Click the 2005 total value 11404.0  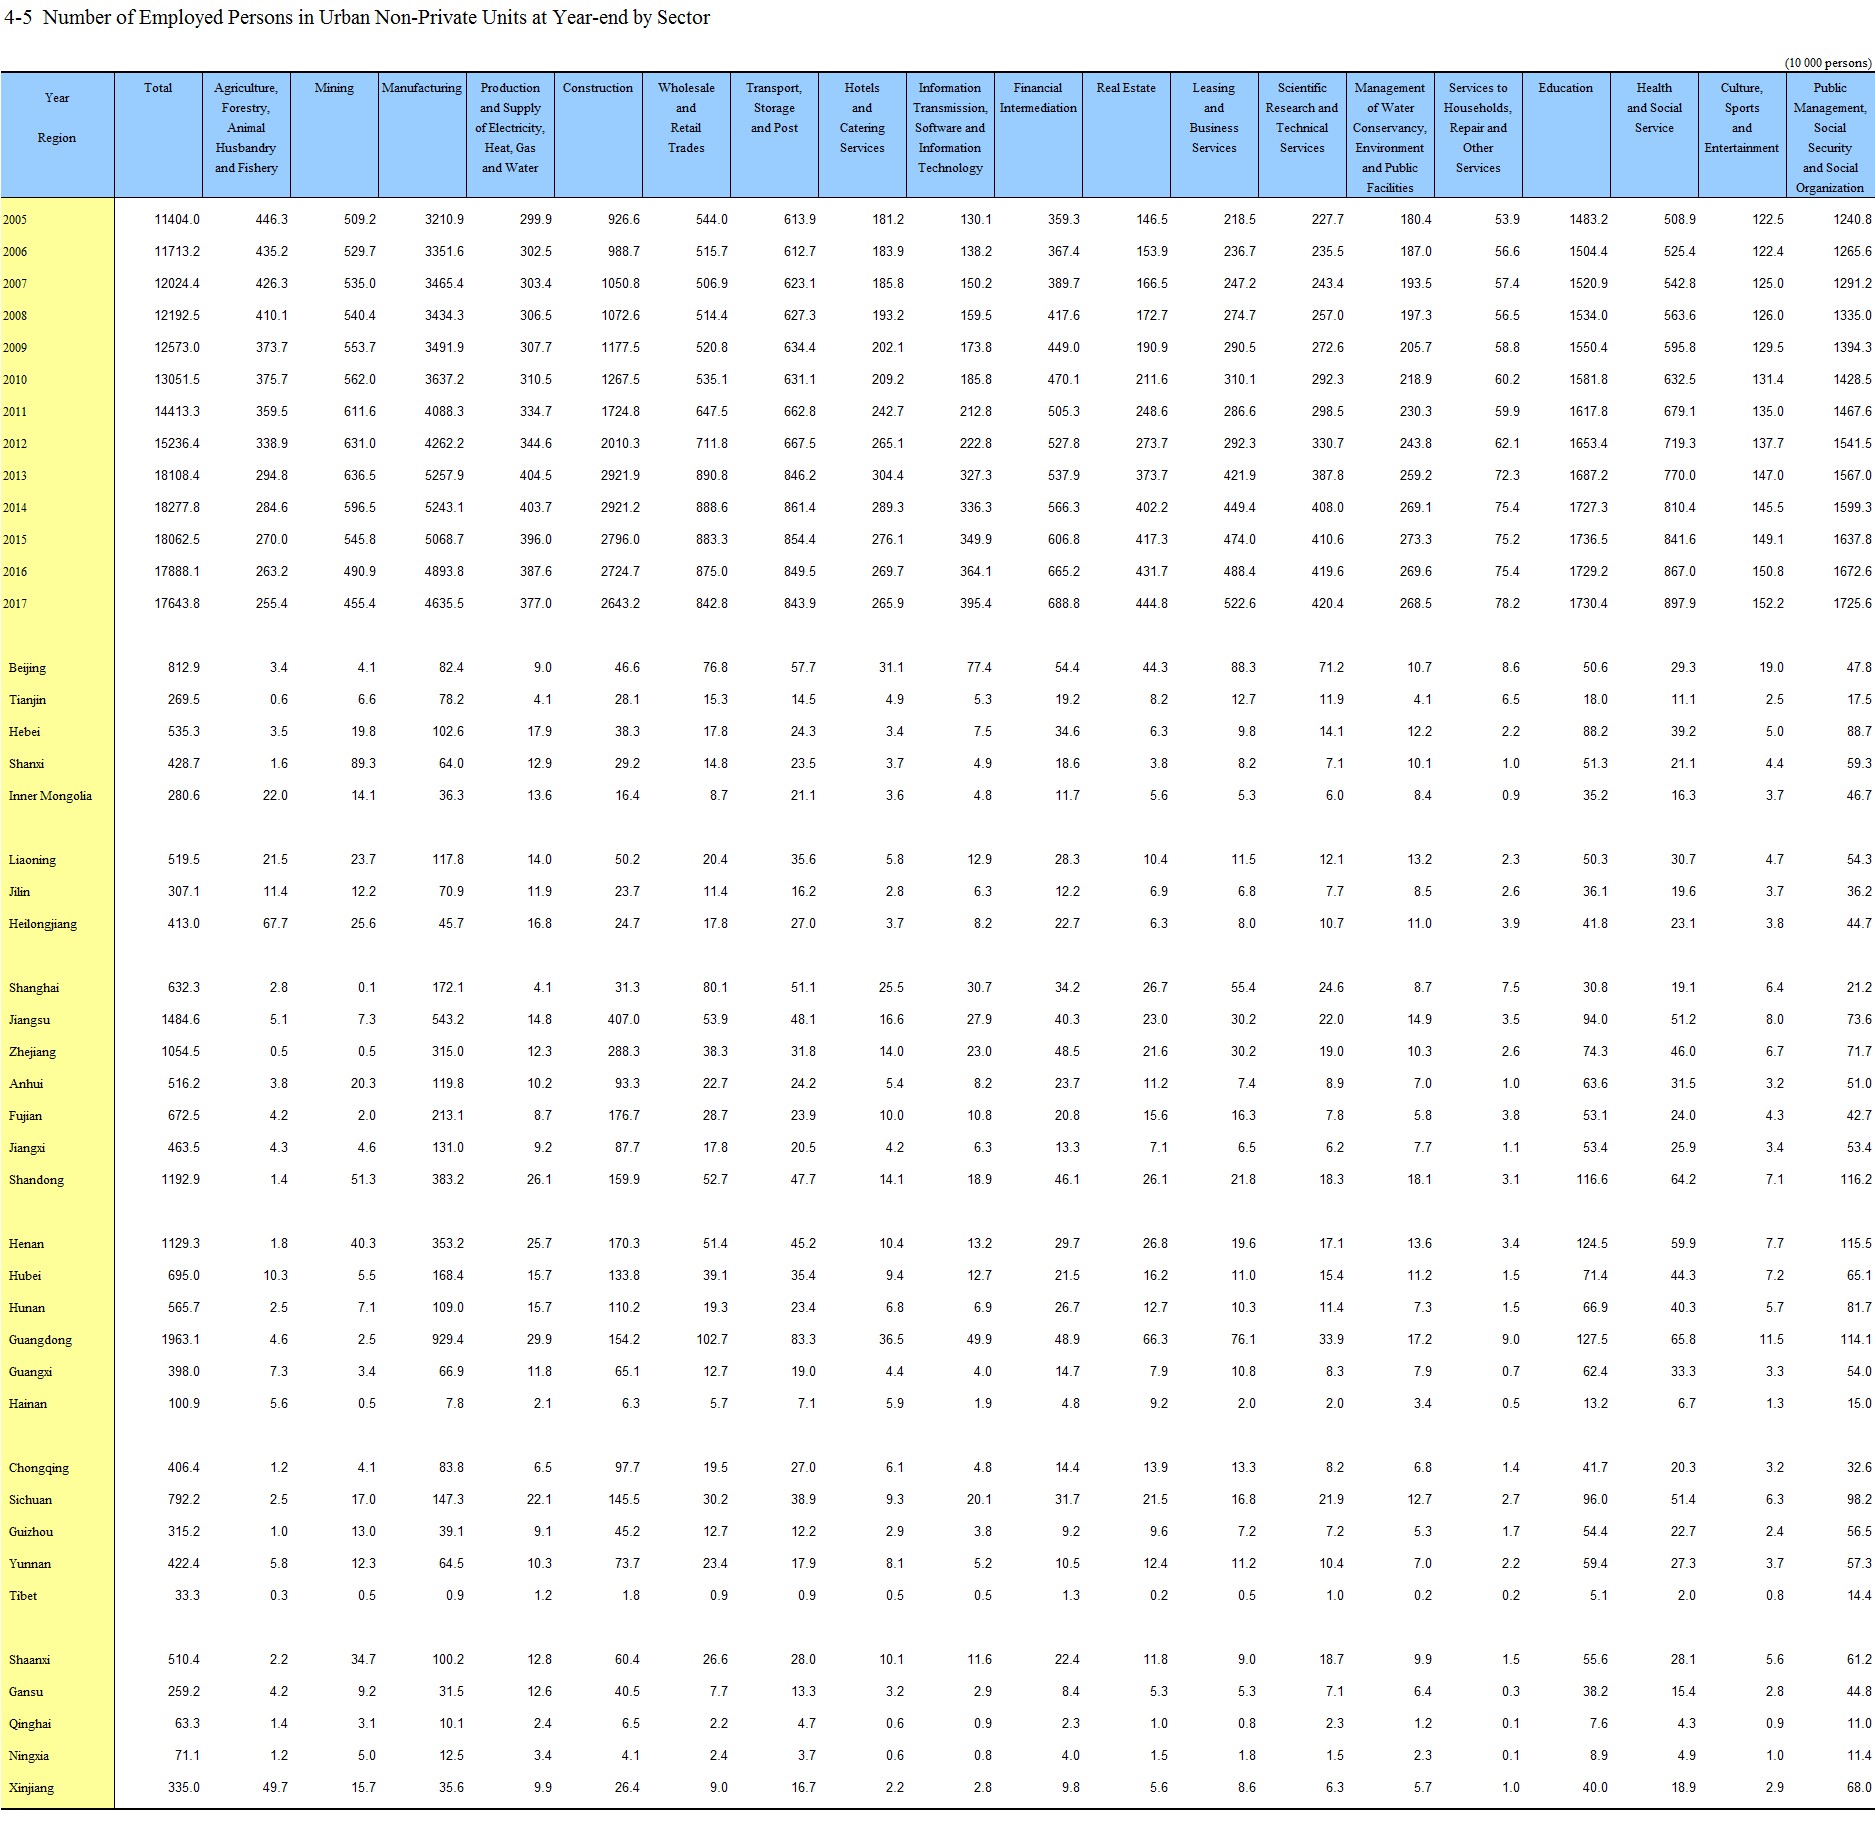coord(177,220)
